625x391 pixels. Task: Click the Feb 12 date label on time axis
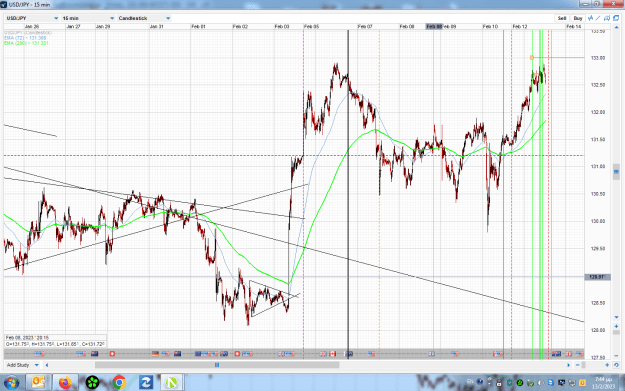point(520,26)
